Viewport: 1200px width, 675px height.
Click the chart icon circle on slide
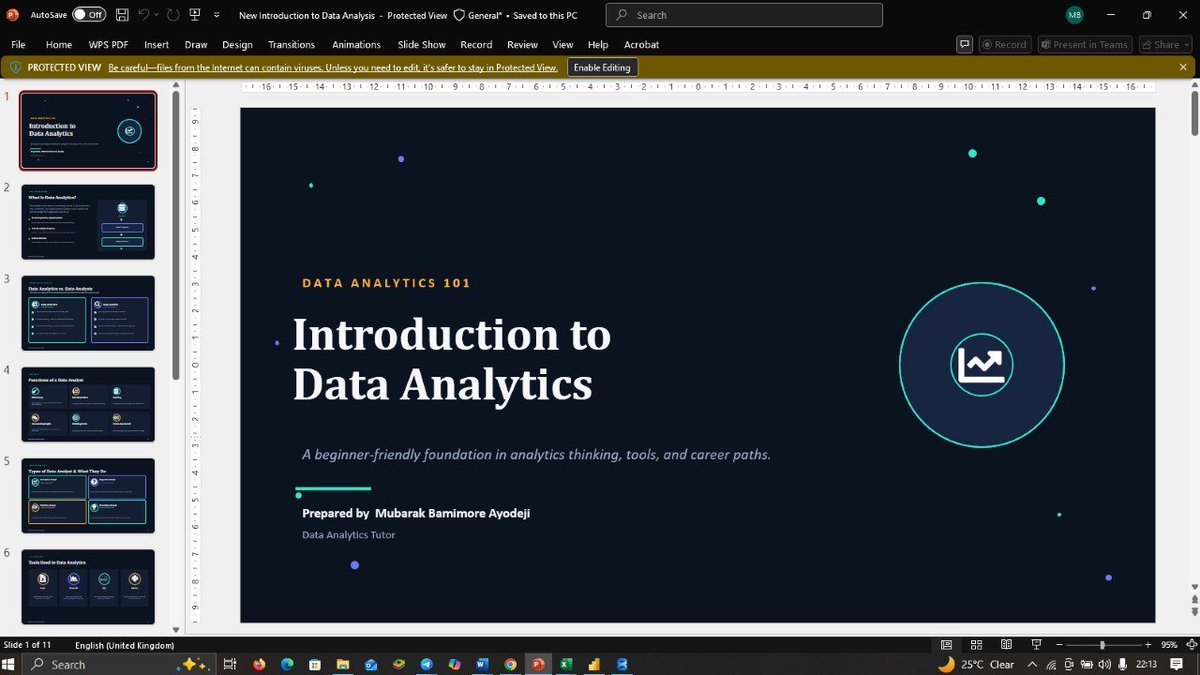coord(981,365)
